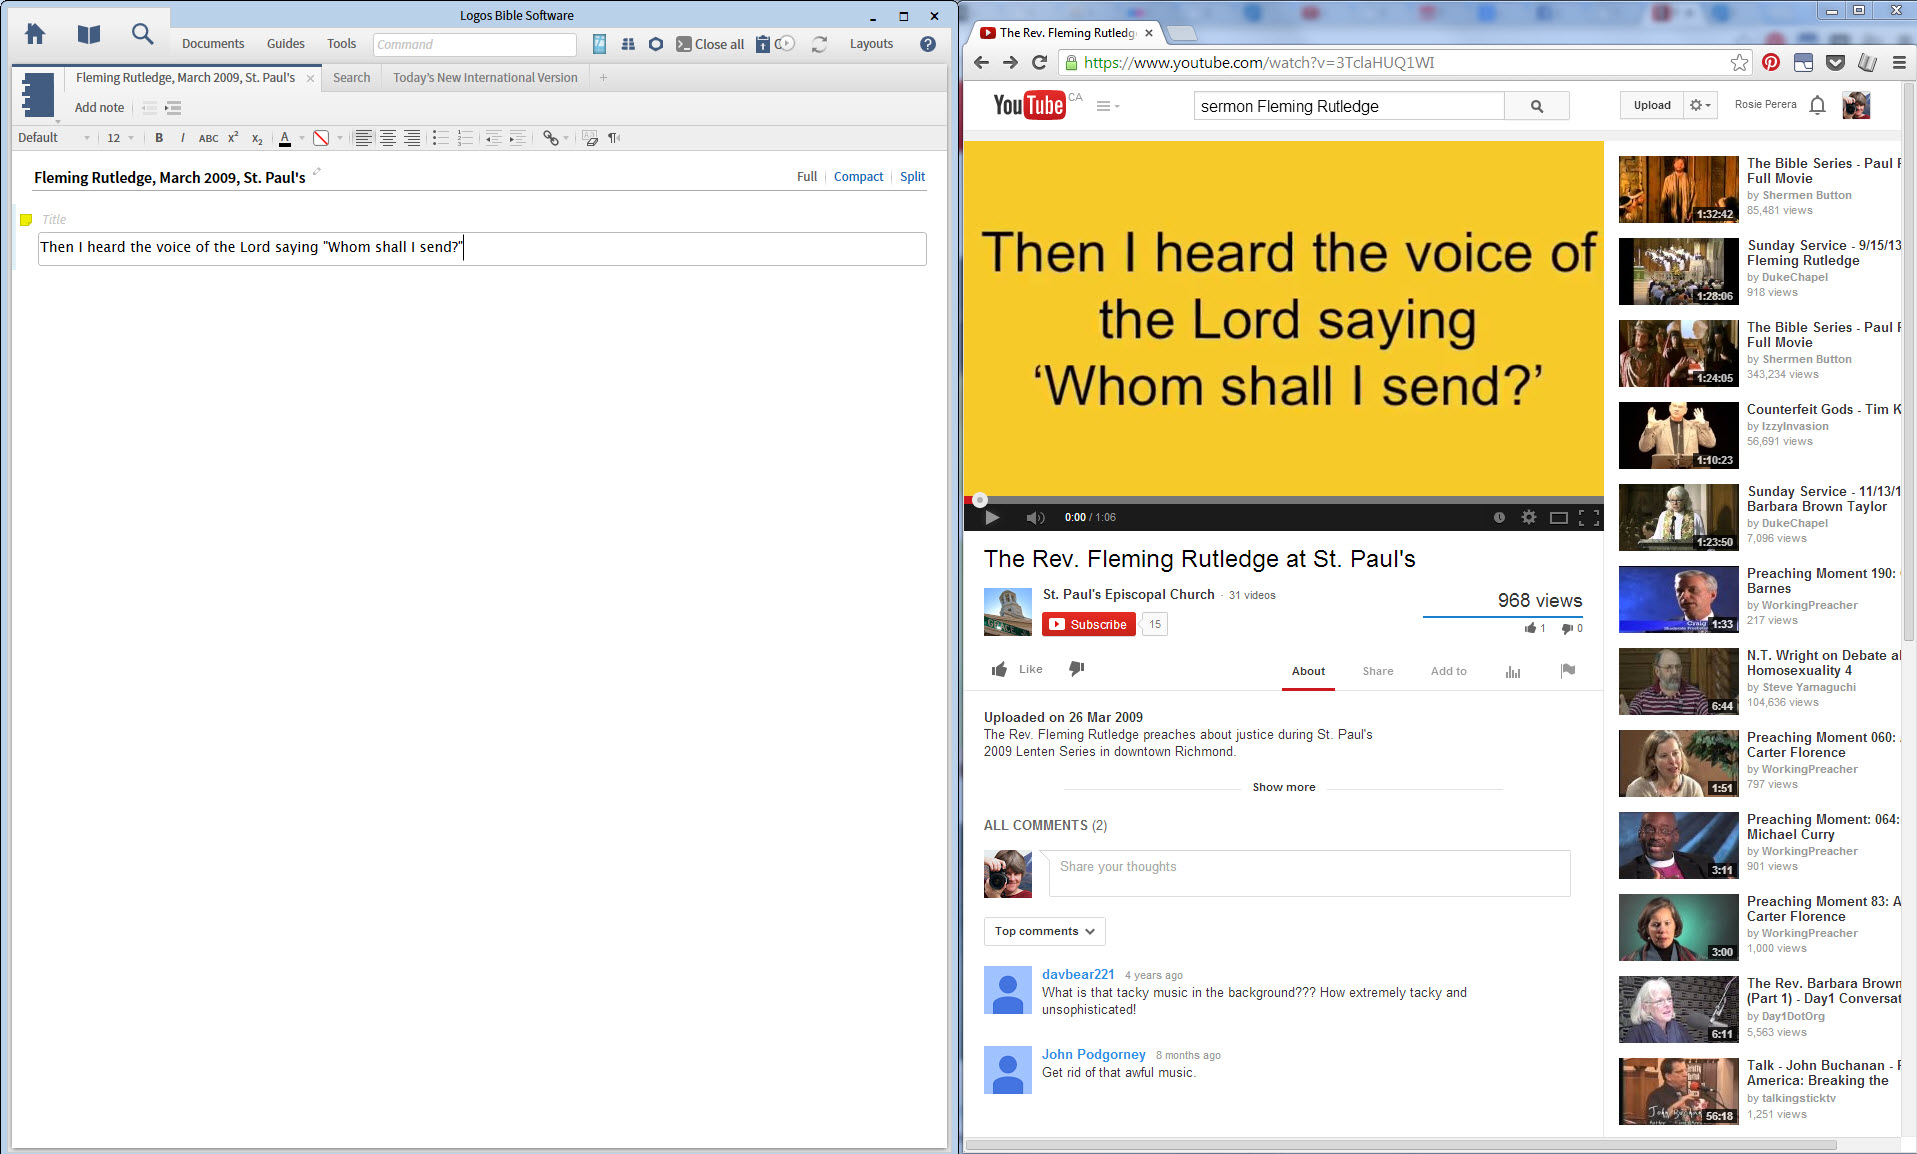Insert a numbered list

tap(465, 138)
